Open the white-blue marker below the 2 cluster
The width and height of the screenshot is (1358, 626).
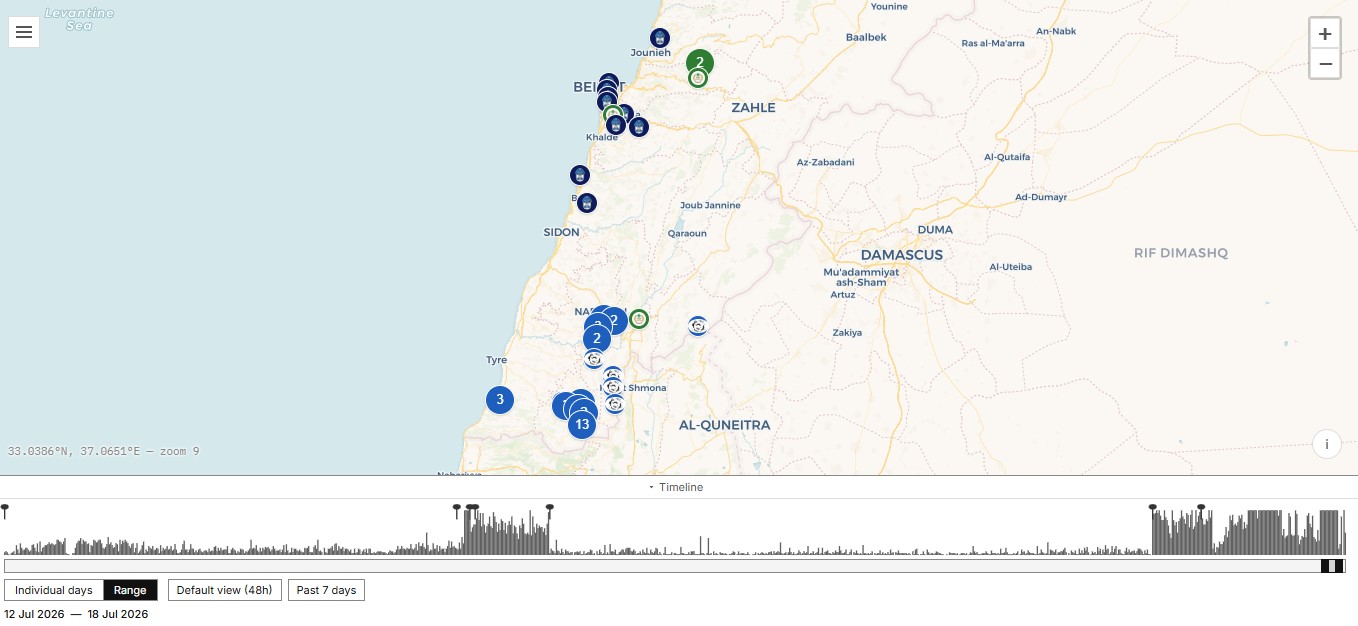click(x=594, y=359)
